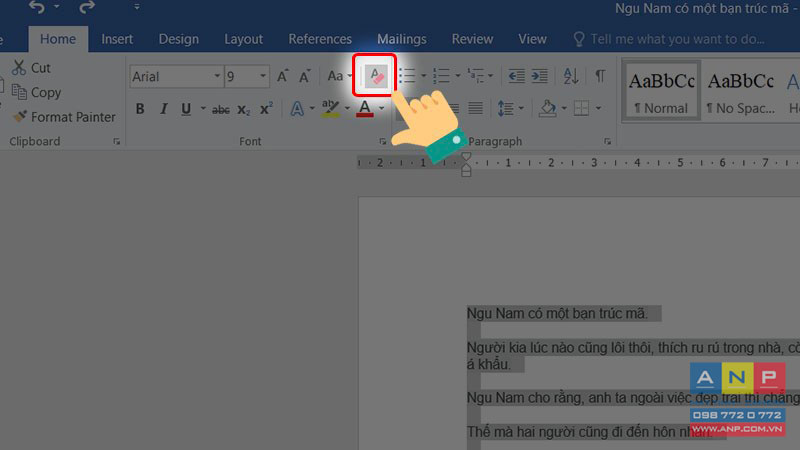Click the Borders icon
This screenshot has height=450, width=800.
click(x=581, y=108)
